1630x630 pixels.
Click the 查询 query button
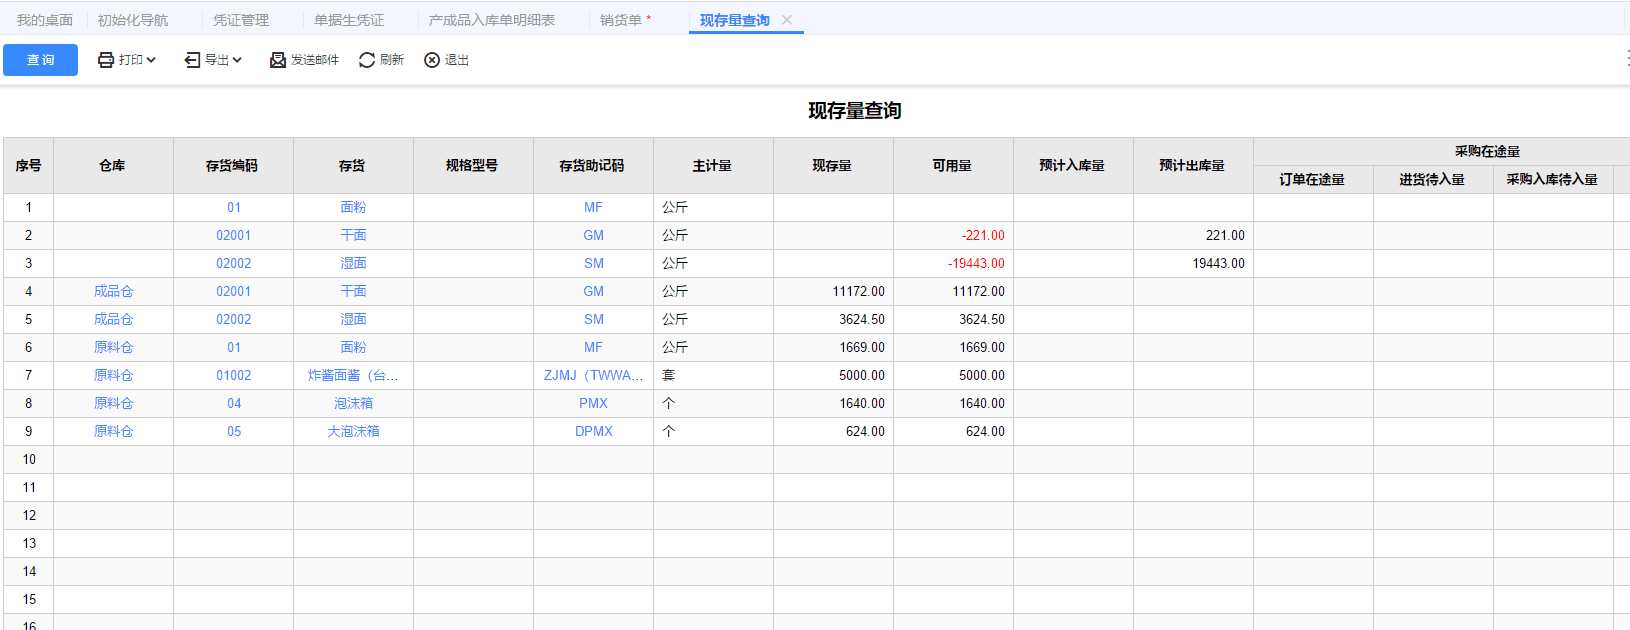click(40, 60)
